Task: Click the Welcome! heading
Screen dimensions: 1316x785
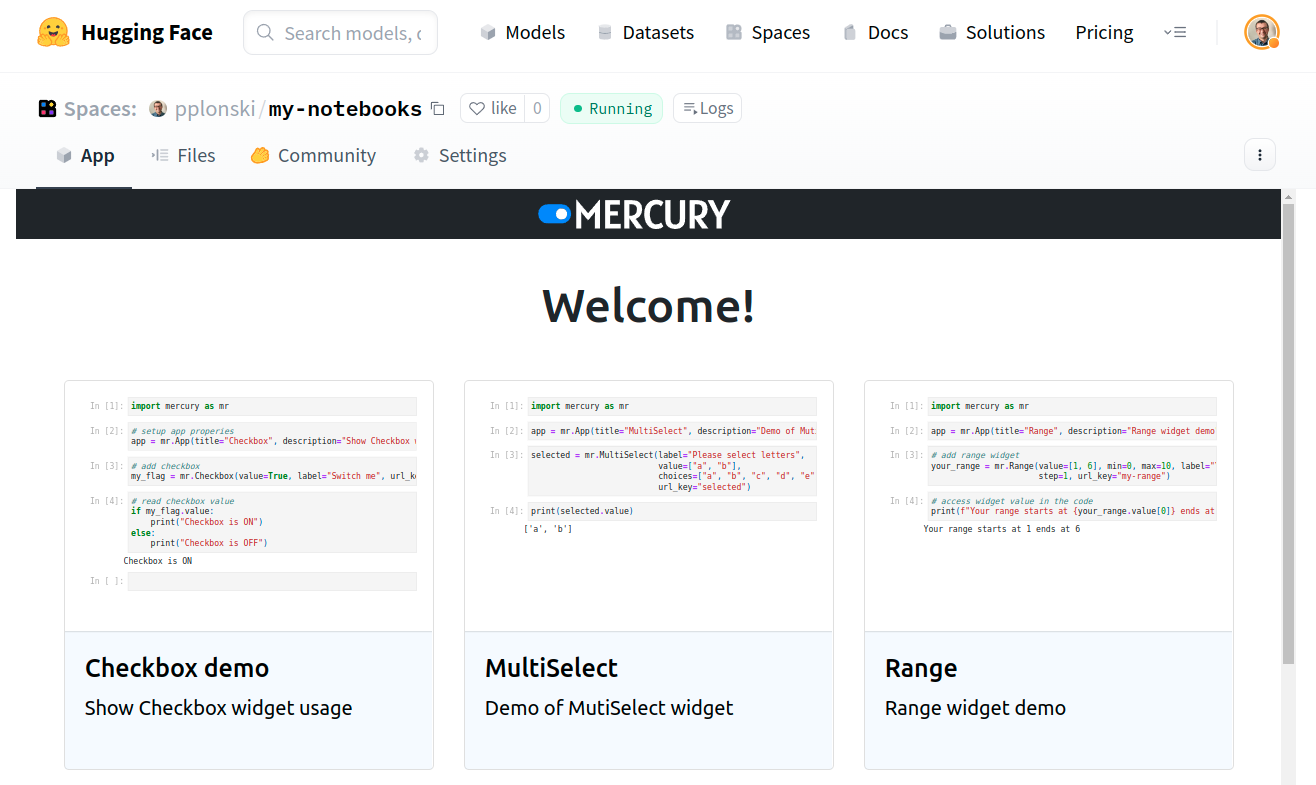Action: tap(649, 305)
